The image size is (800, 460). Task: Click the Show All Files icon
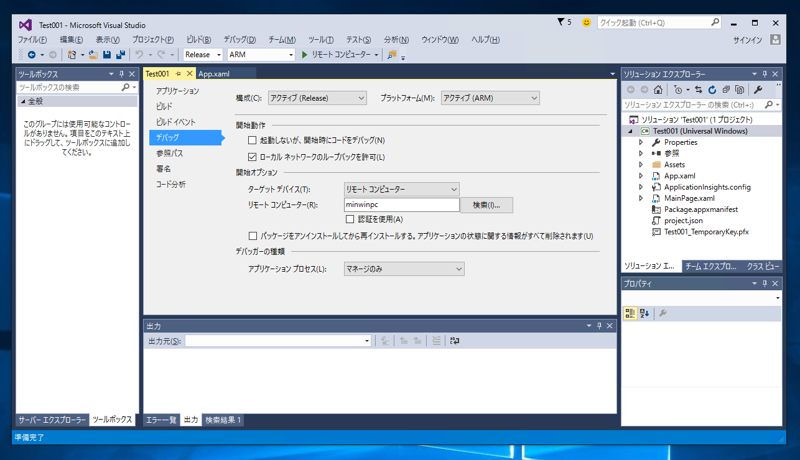click(x=740, y=90)
